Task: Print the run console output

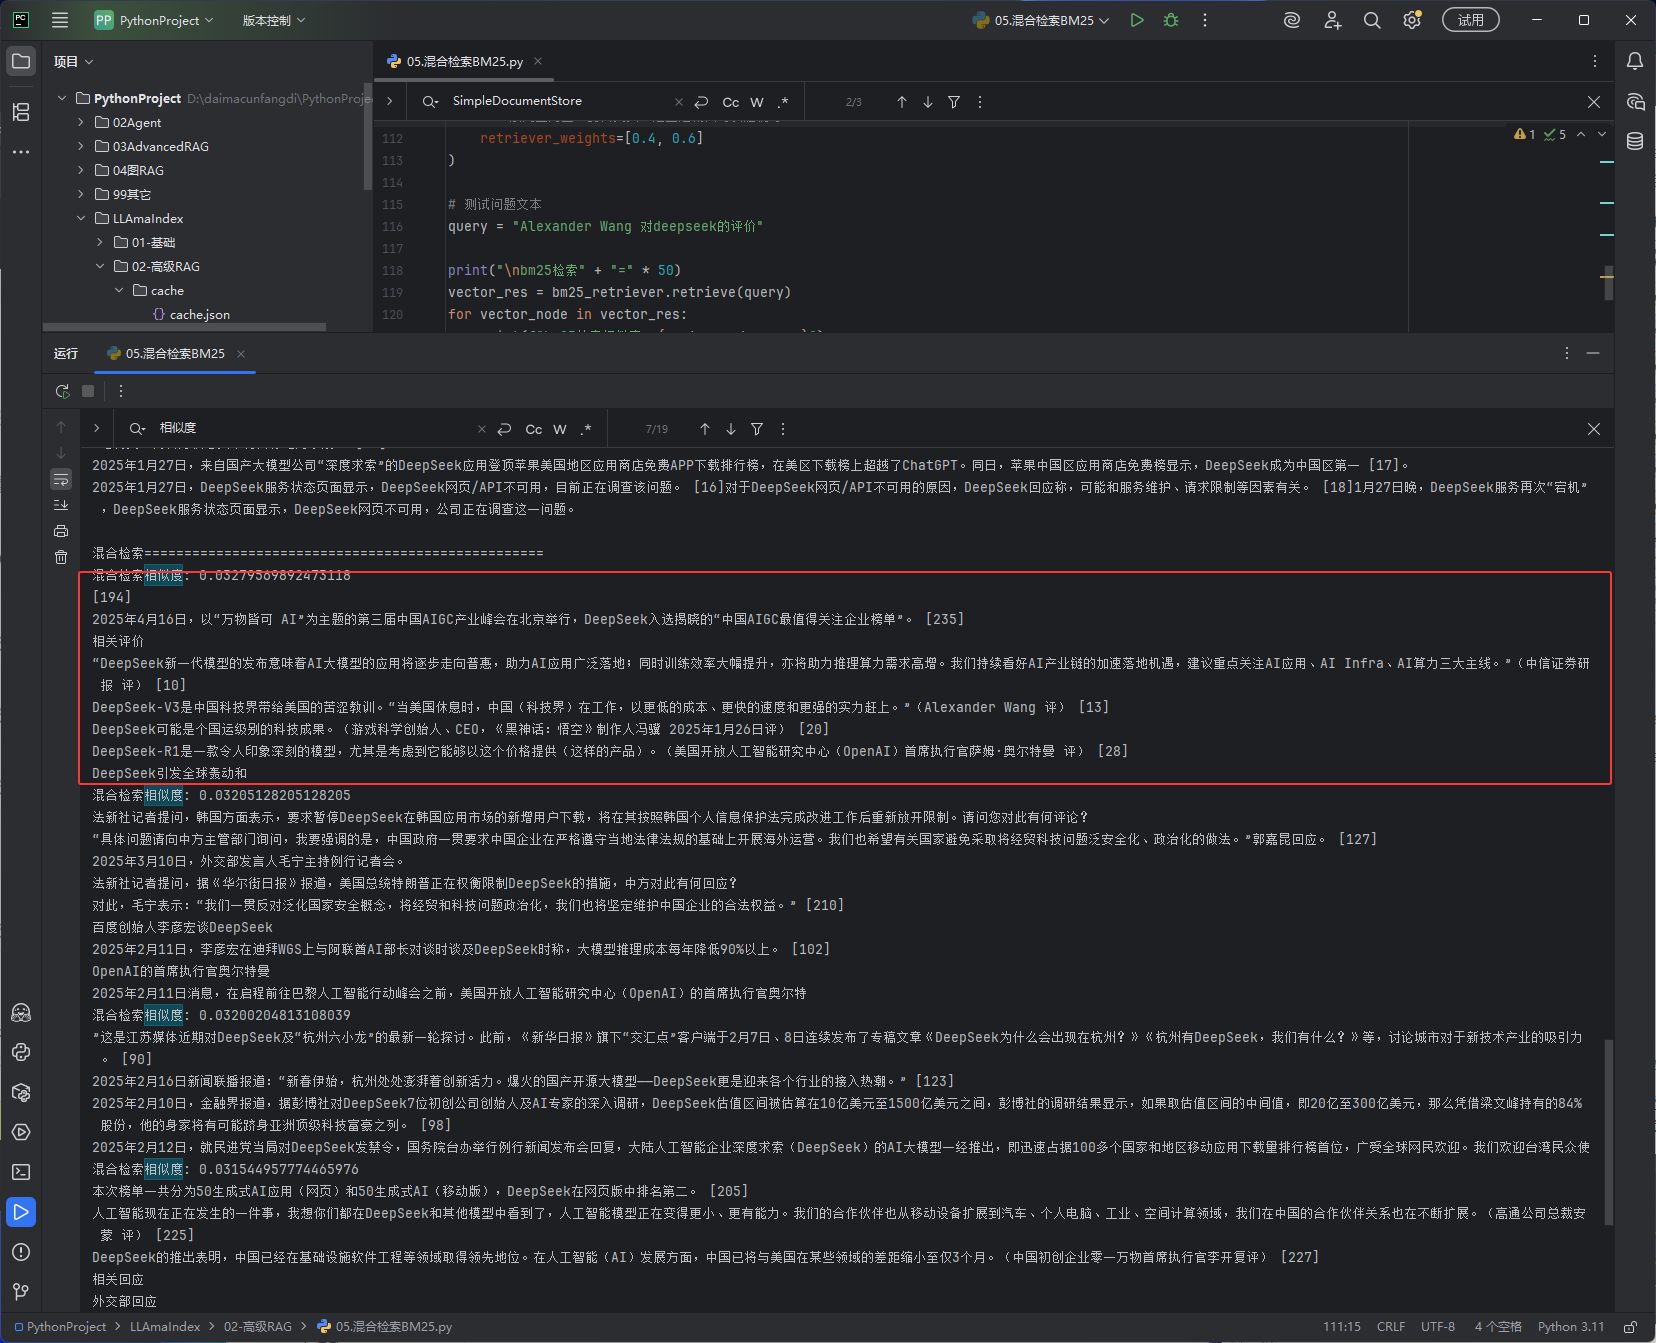Action: click(61, 531)
